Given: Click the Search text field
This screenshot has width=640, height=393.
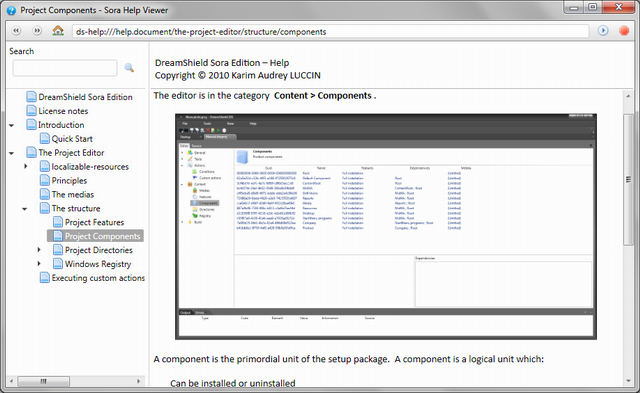Looking at the screenshot, I should (x=65, y=68).
